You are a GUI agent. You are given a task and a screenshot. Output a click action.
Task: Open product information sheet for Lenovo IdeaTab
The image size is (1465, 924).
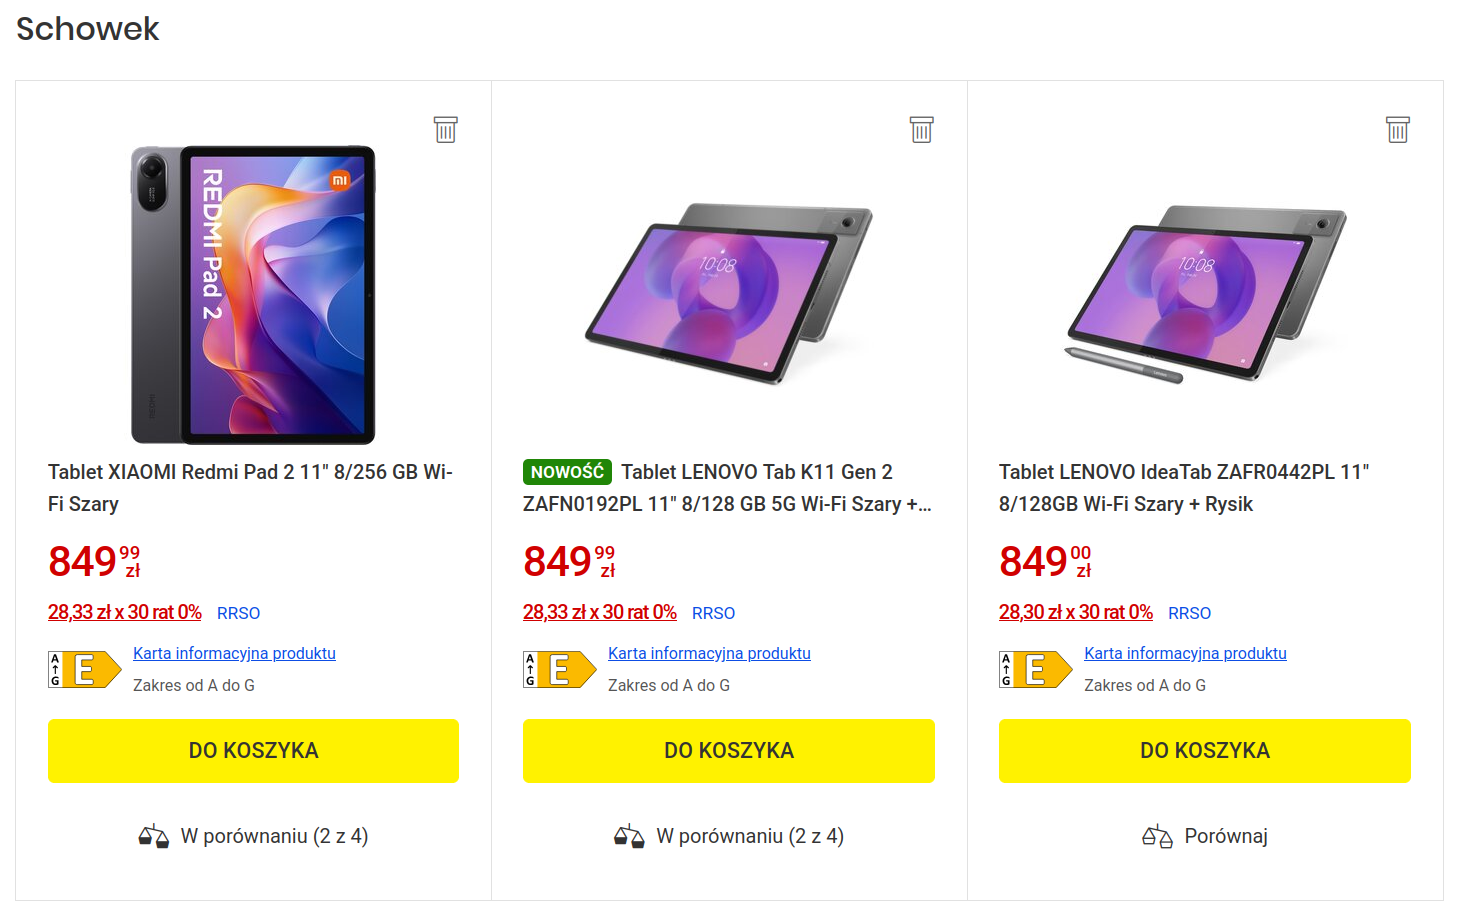click(x=1185, y=653)
